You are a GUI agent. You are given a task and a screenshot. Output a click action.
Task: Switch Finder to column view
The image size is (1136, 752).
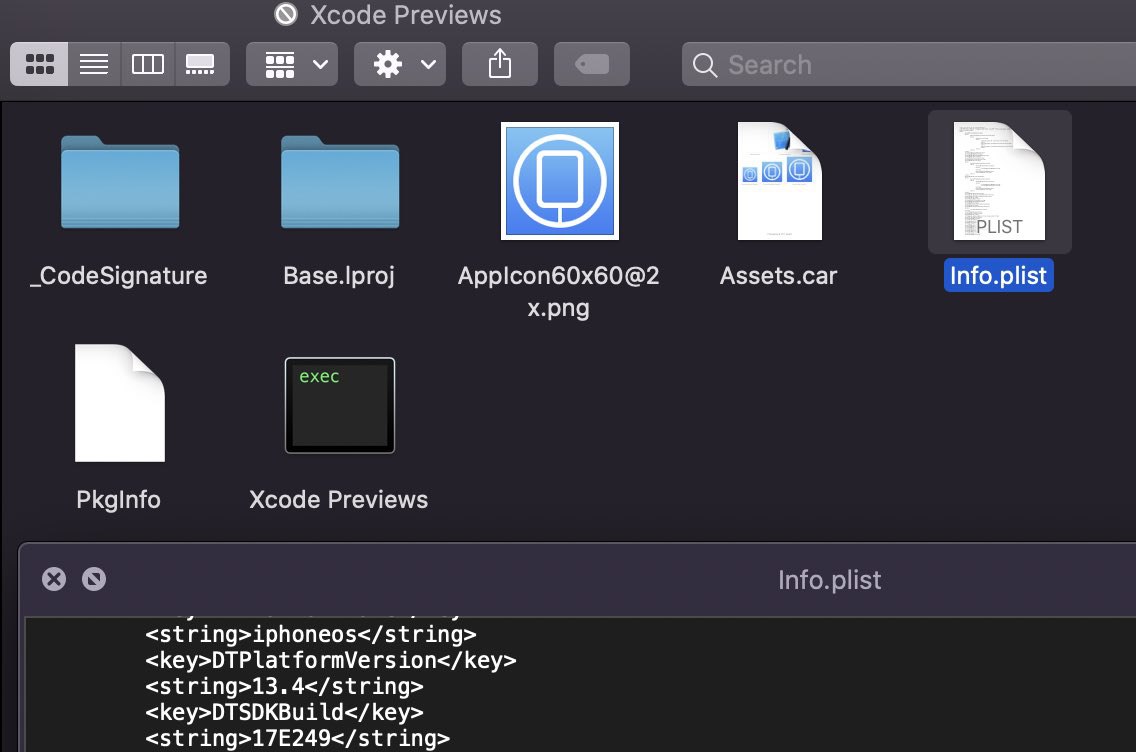coord(148,64)
